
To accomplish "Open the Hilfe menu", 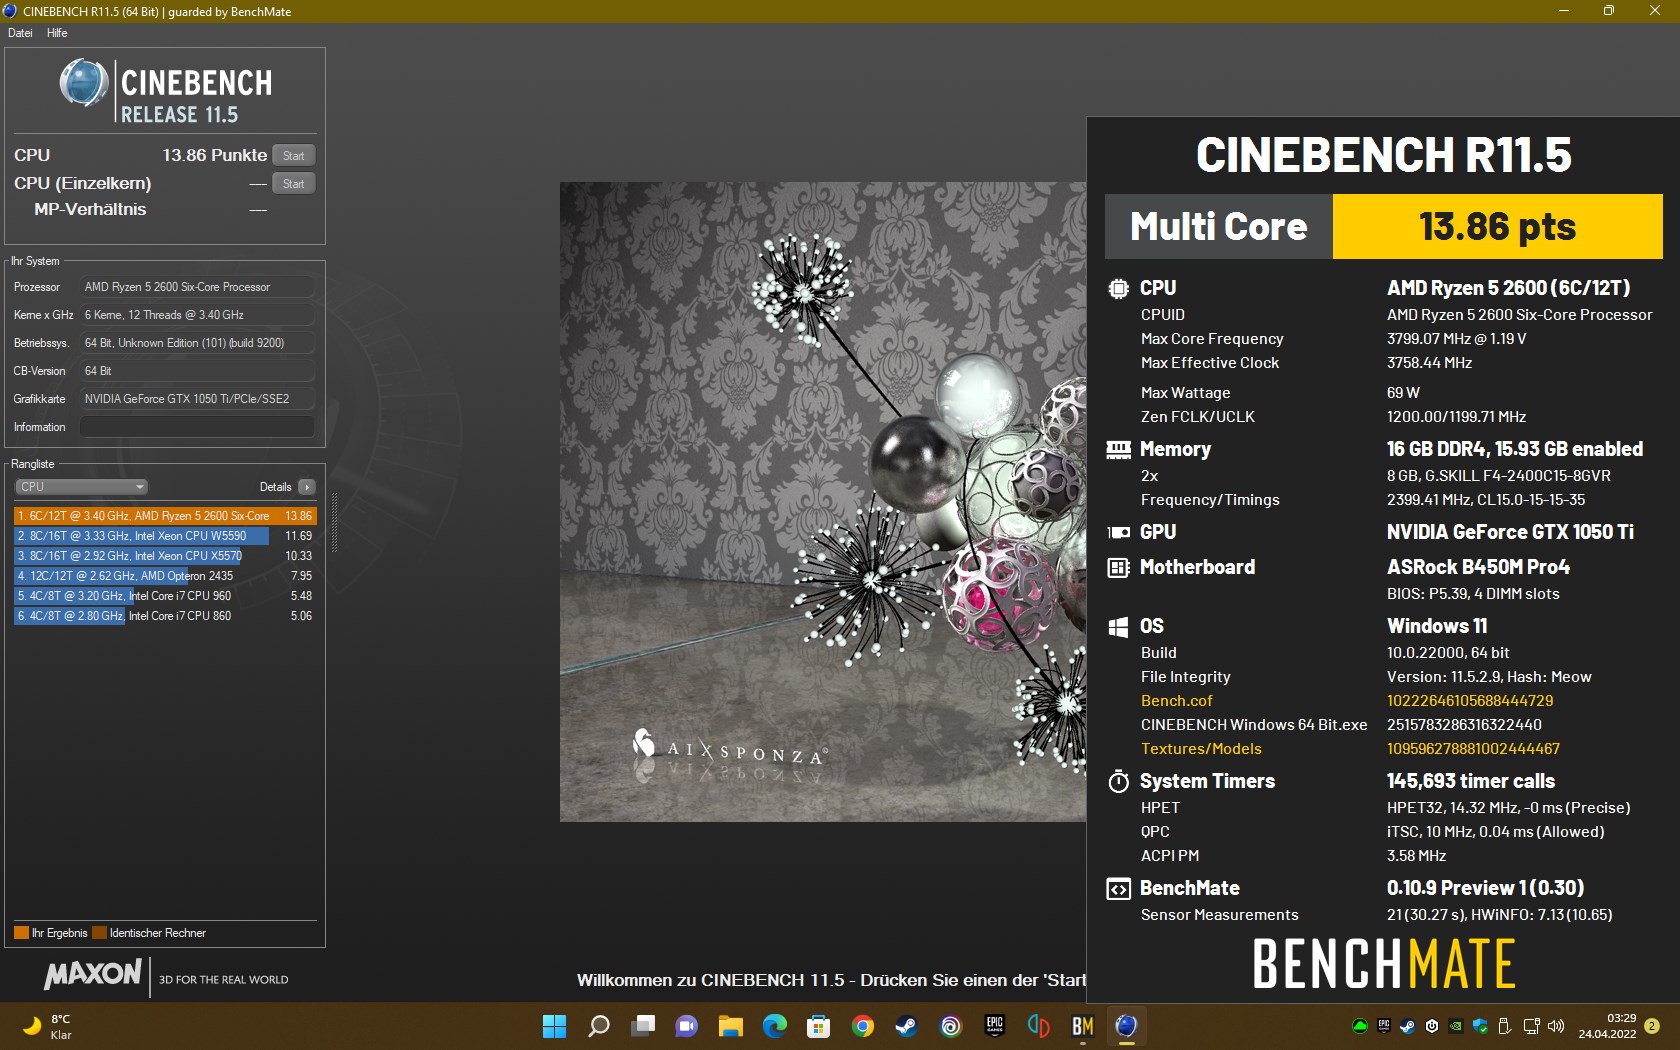I will click(57, 33).
